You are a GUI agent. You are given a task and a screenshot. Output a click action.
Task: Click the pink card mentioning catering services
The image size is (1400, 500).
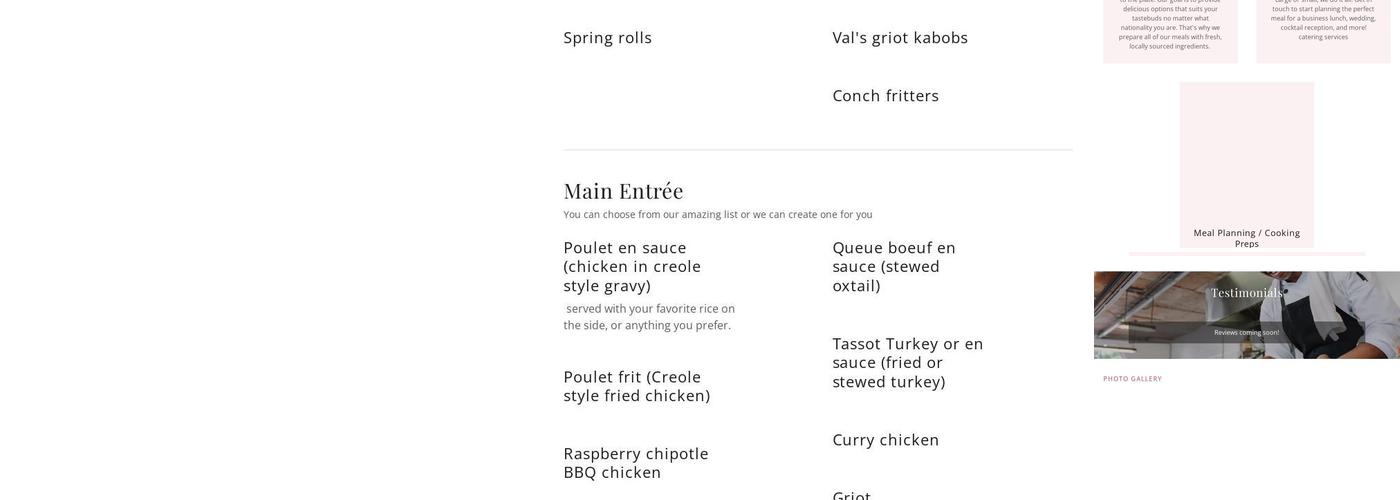1322,30
